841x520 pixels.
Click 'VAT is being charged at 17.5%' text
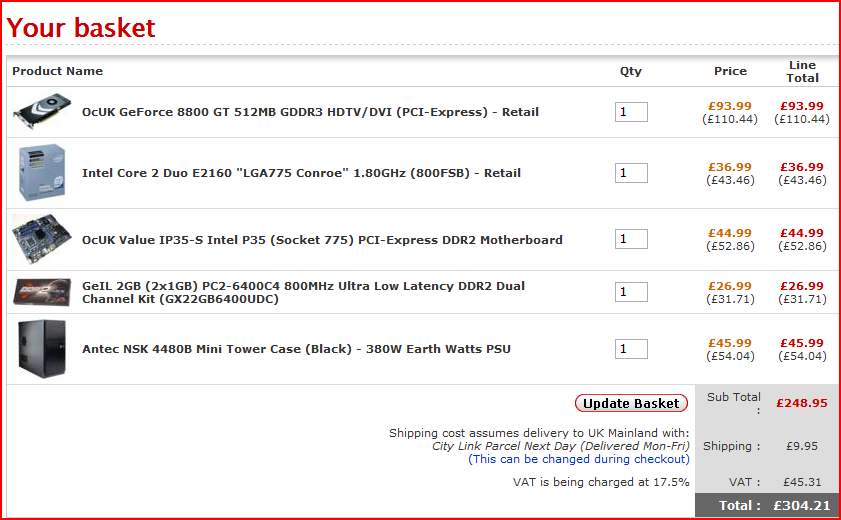[601, 482]
